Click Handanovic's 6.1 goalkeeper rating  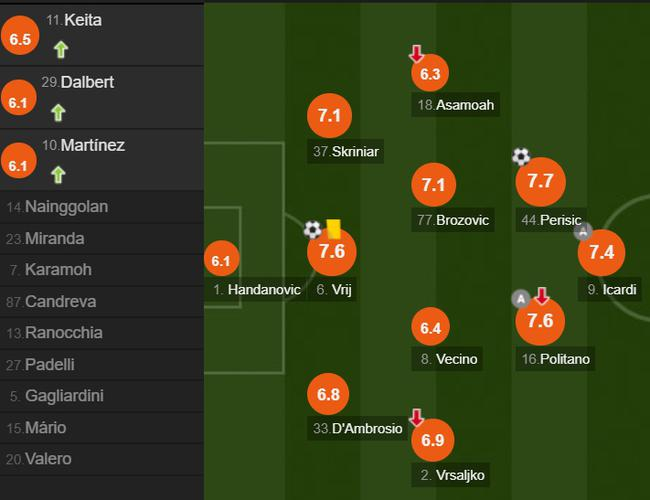point(221,261)
